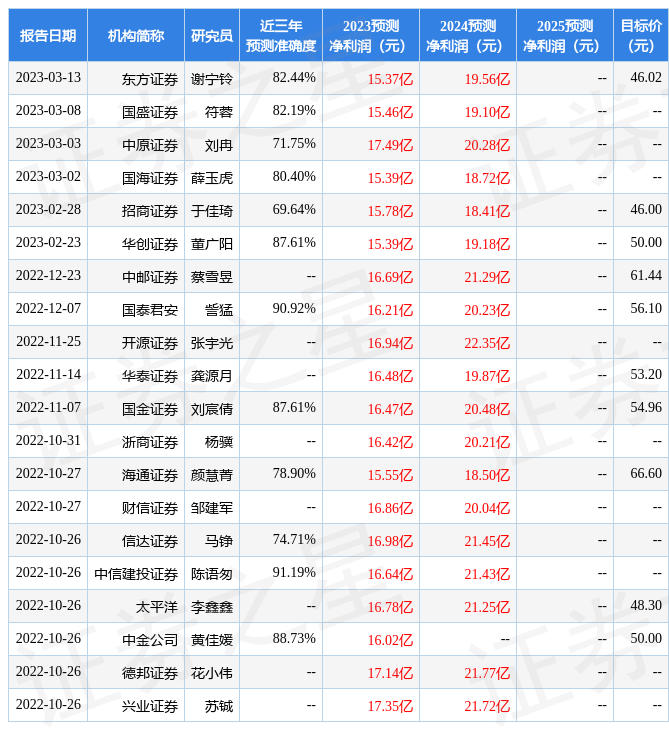
Task: Click researcher name 马铮
Action: tap(219, 541)
